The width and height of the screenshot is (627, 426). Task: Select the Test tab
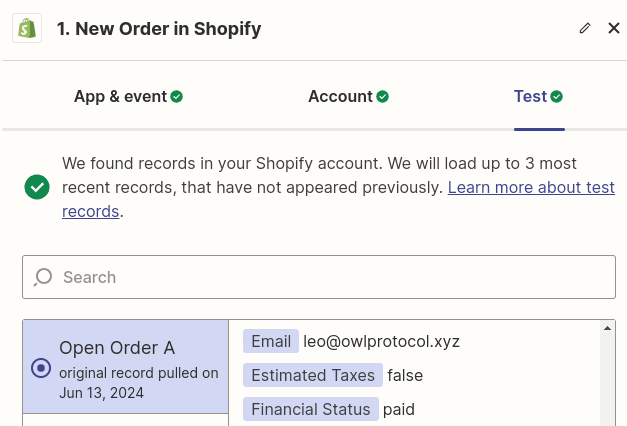530,97
